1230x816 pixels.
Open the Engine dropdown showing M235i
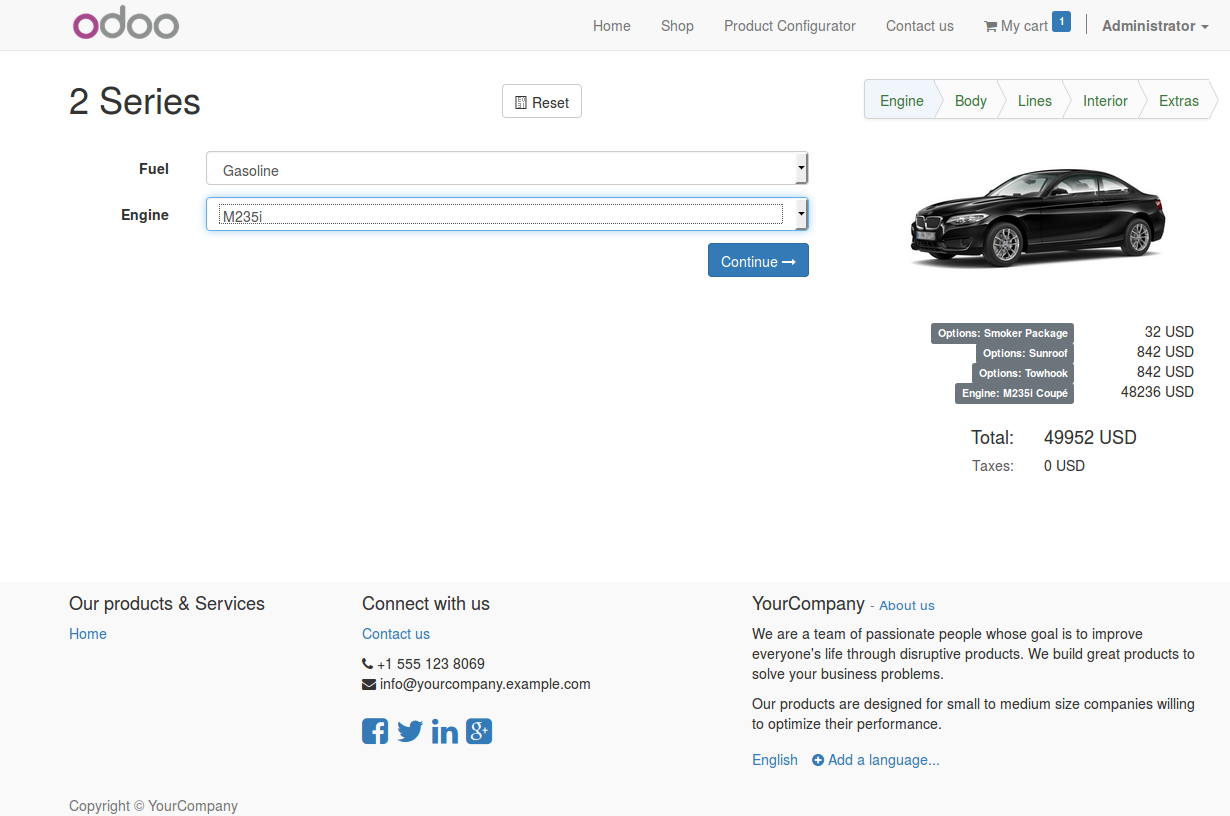pos(507,214)
